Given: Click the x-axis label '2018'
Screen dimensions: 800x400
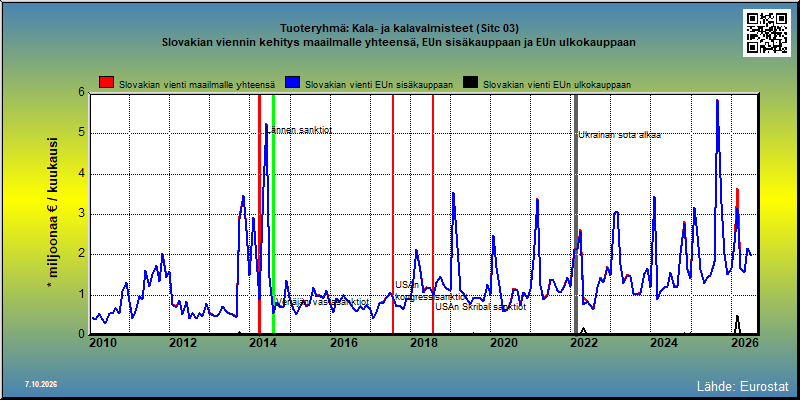Looking at the screenshot, I should point(423,343).
